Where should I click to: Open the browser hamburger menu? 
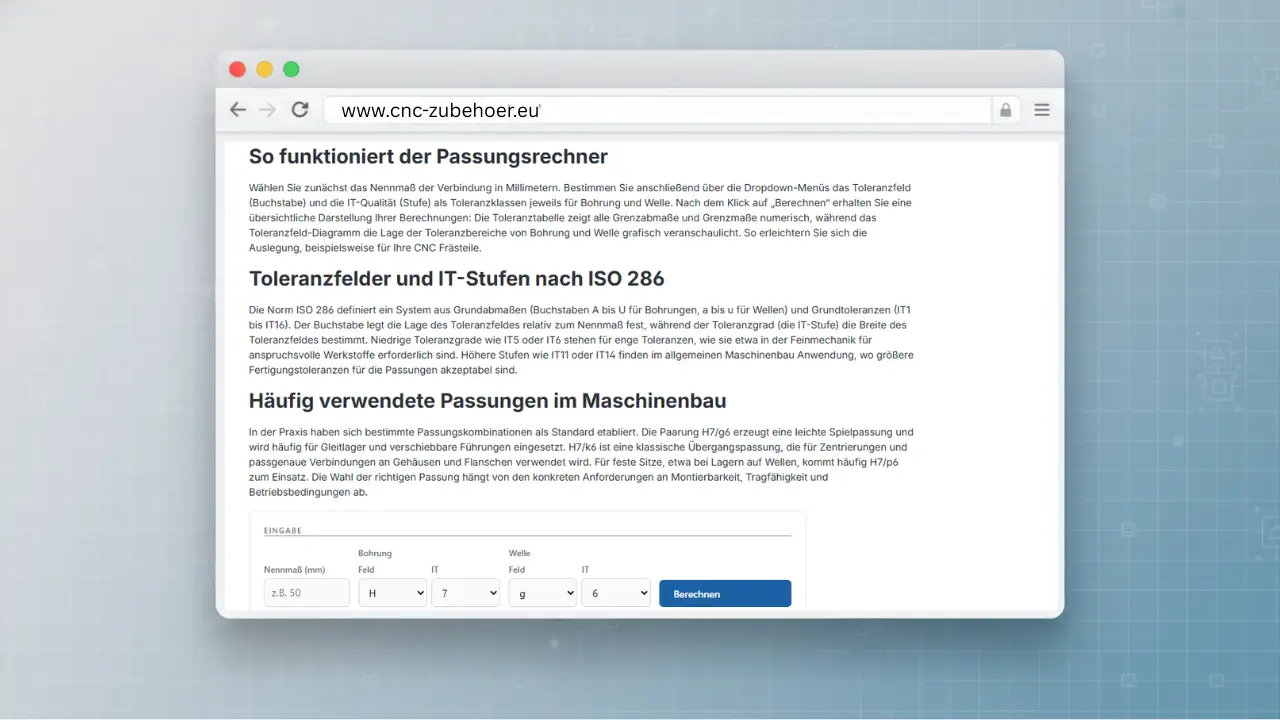[x=1042, y=110]
